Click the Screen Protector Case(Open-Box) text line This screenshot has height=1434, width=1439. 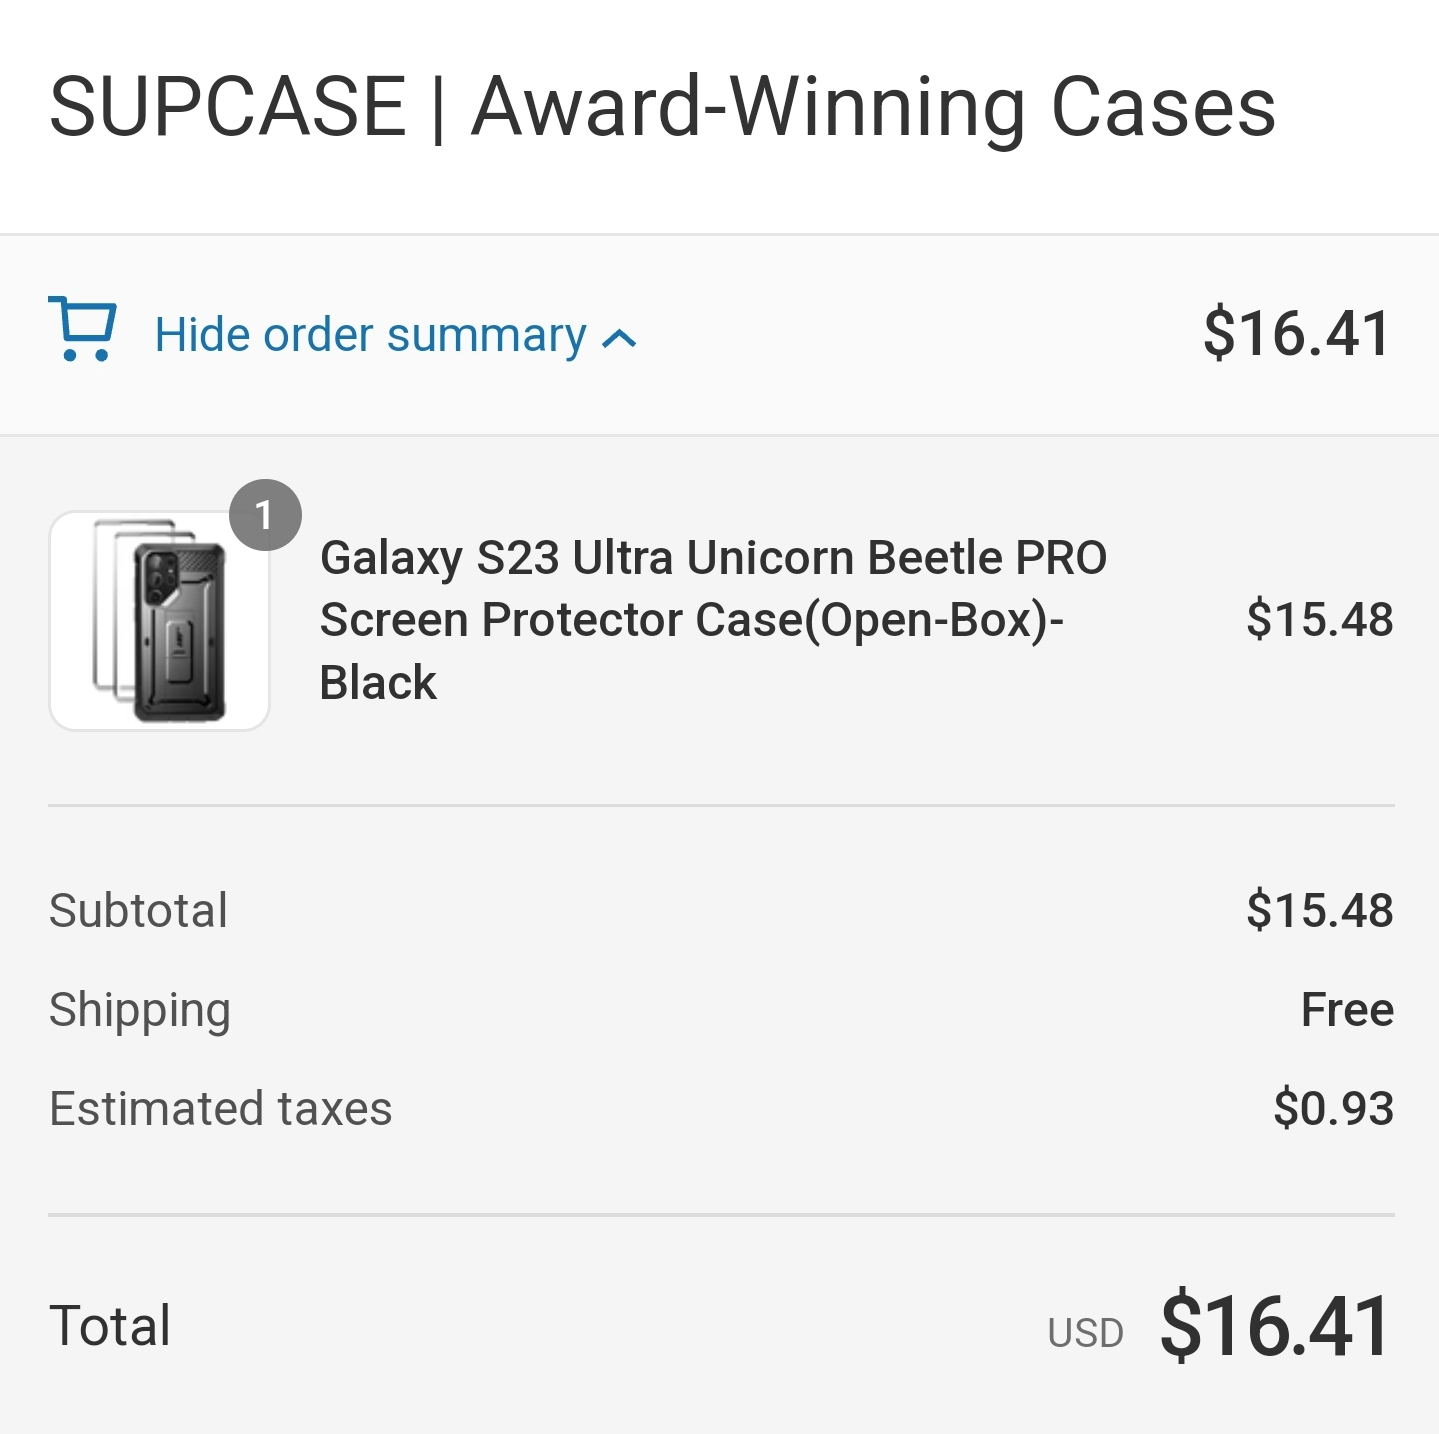[x=692, y=620]
